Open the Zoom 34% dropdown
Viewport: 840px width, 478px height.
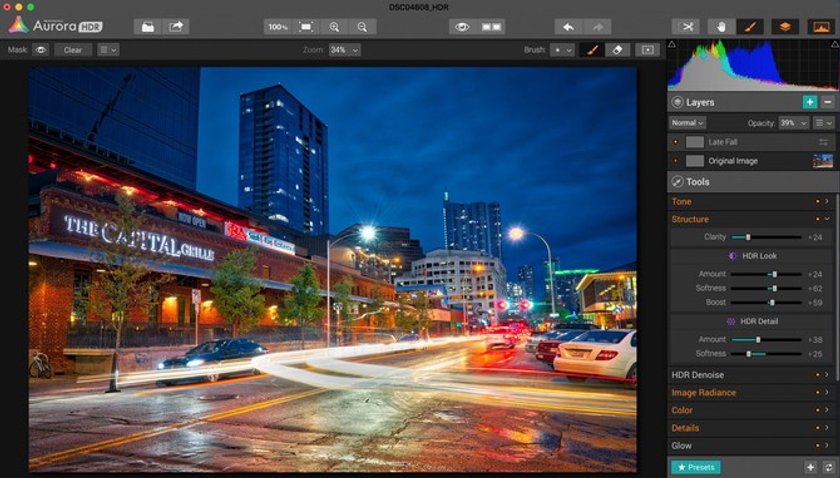344,50
